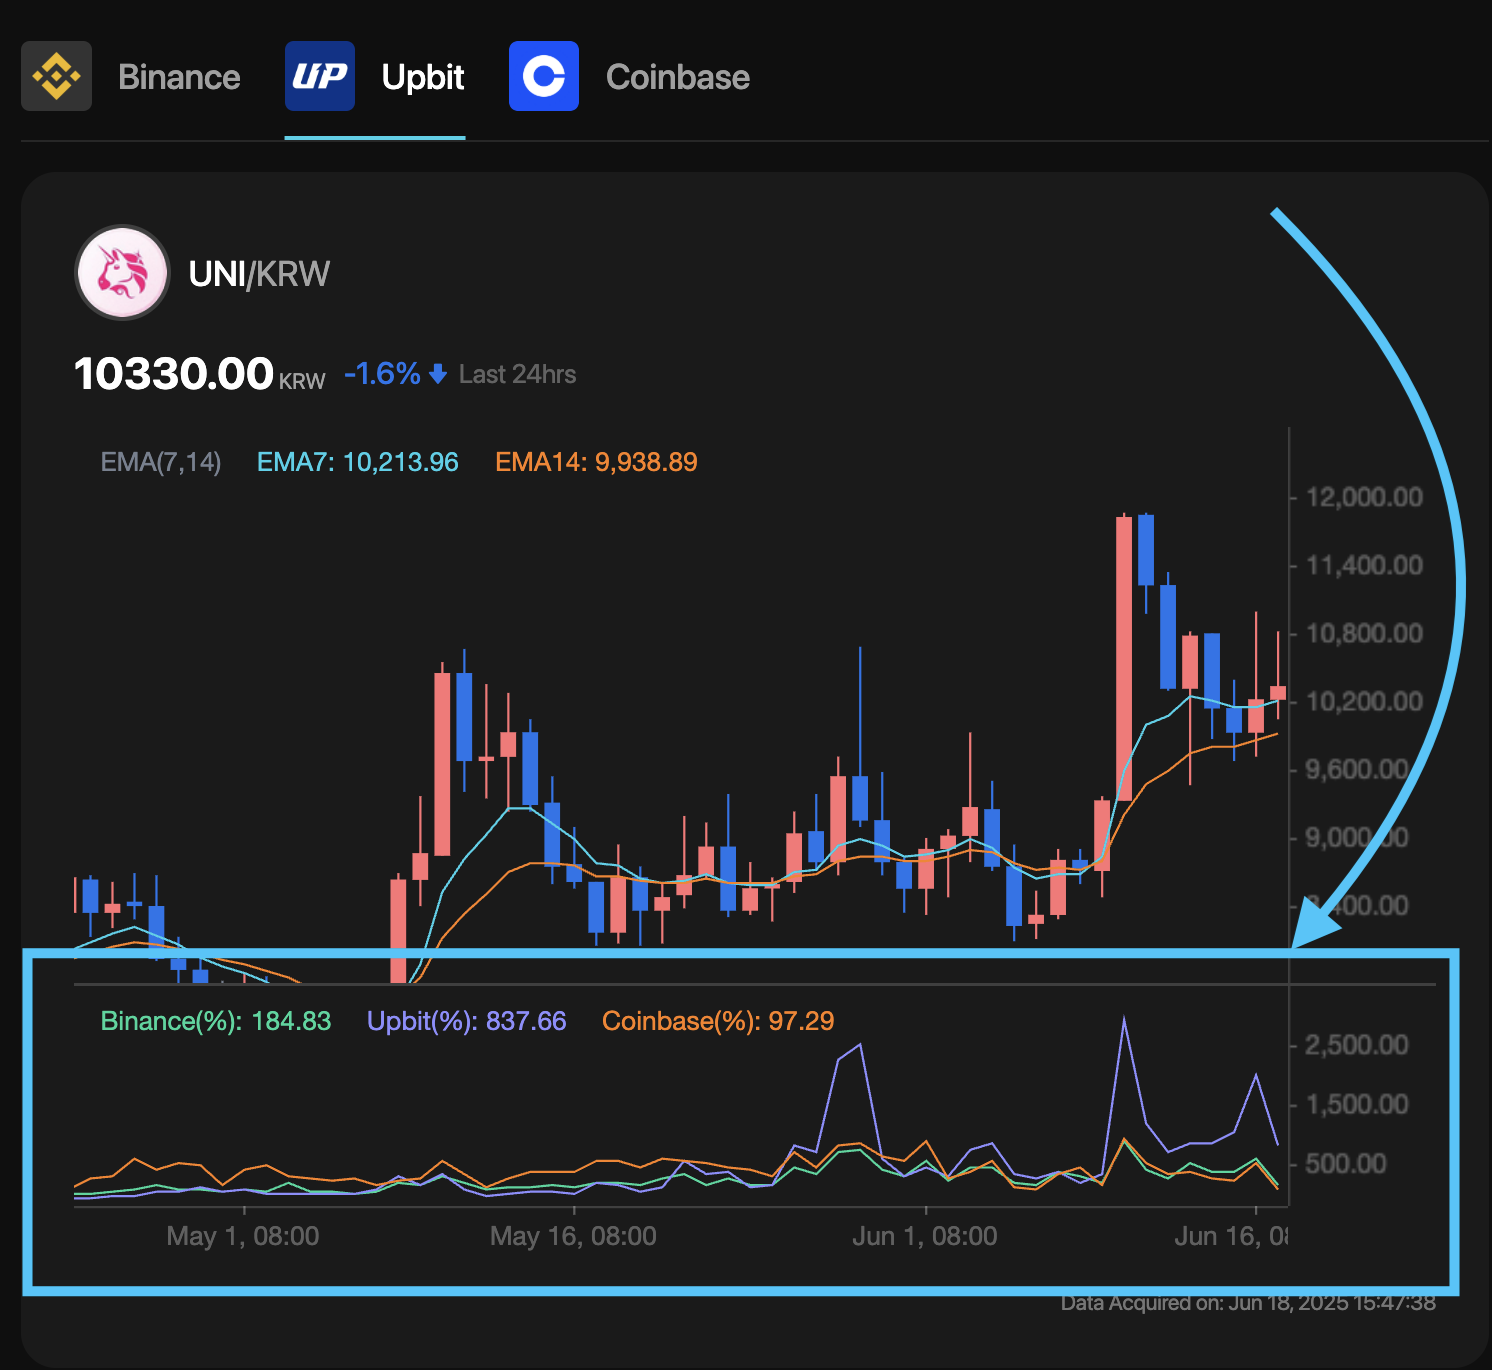Image resolution: width=1492 pixels, height=1370 pixels.
Task: Click the blue down arrow beside -1.6%
Action: click(x=438, y=374)
